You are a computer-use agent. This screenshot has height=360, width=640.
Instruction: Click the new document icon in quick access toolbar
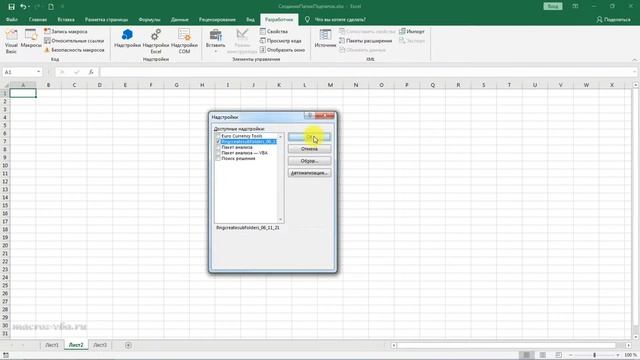click(51, 7)
